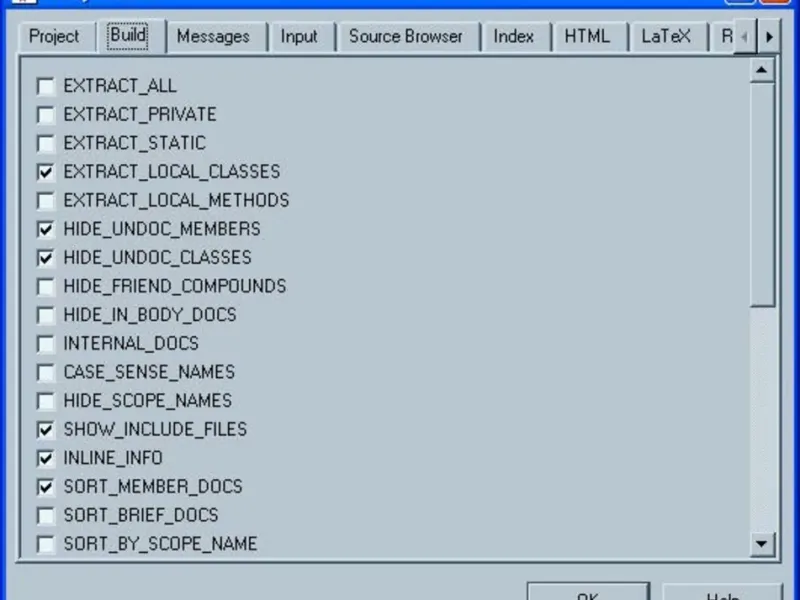Click tab strip left scroll arrow

[x=745, y=37]
